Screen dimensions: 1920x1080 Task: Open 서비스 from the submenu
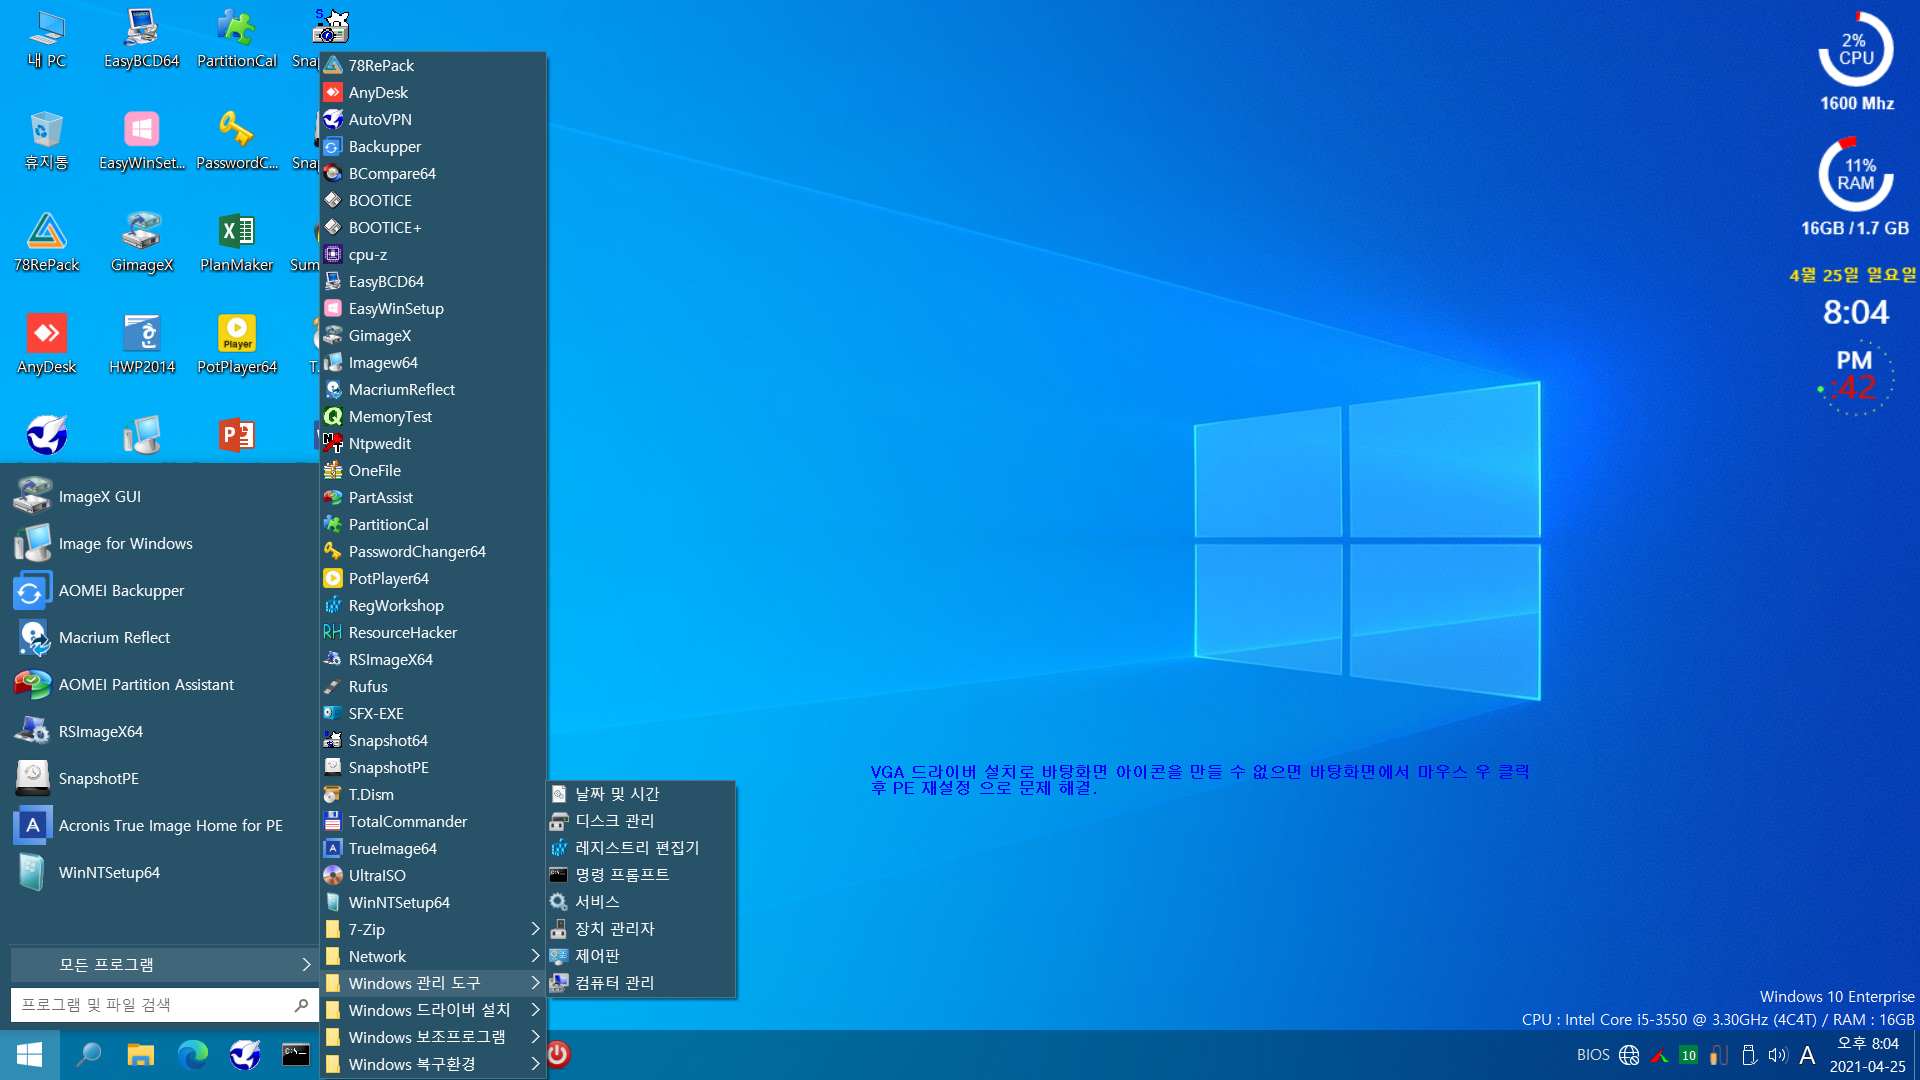pyautogui.click(x=641, y=901)
